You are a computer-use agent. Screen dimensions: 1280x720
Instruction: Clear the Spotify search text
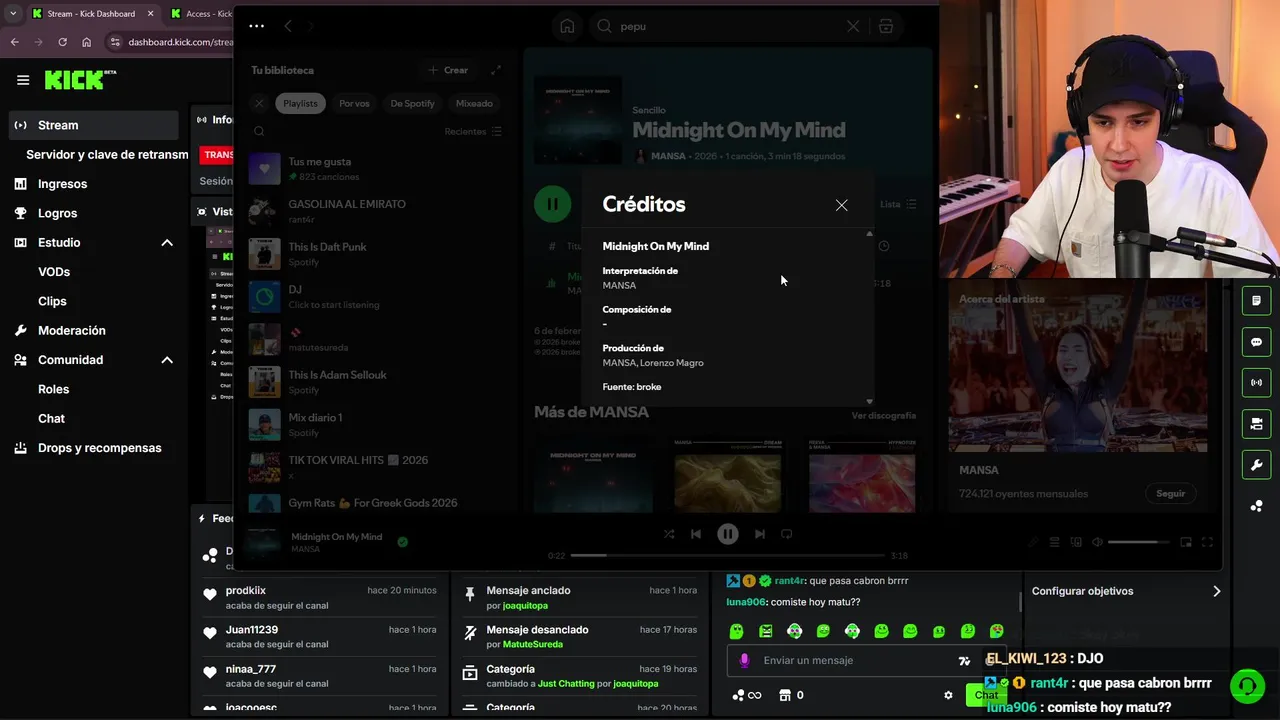click(x=853, y=26)
